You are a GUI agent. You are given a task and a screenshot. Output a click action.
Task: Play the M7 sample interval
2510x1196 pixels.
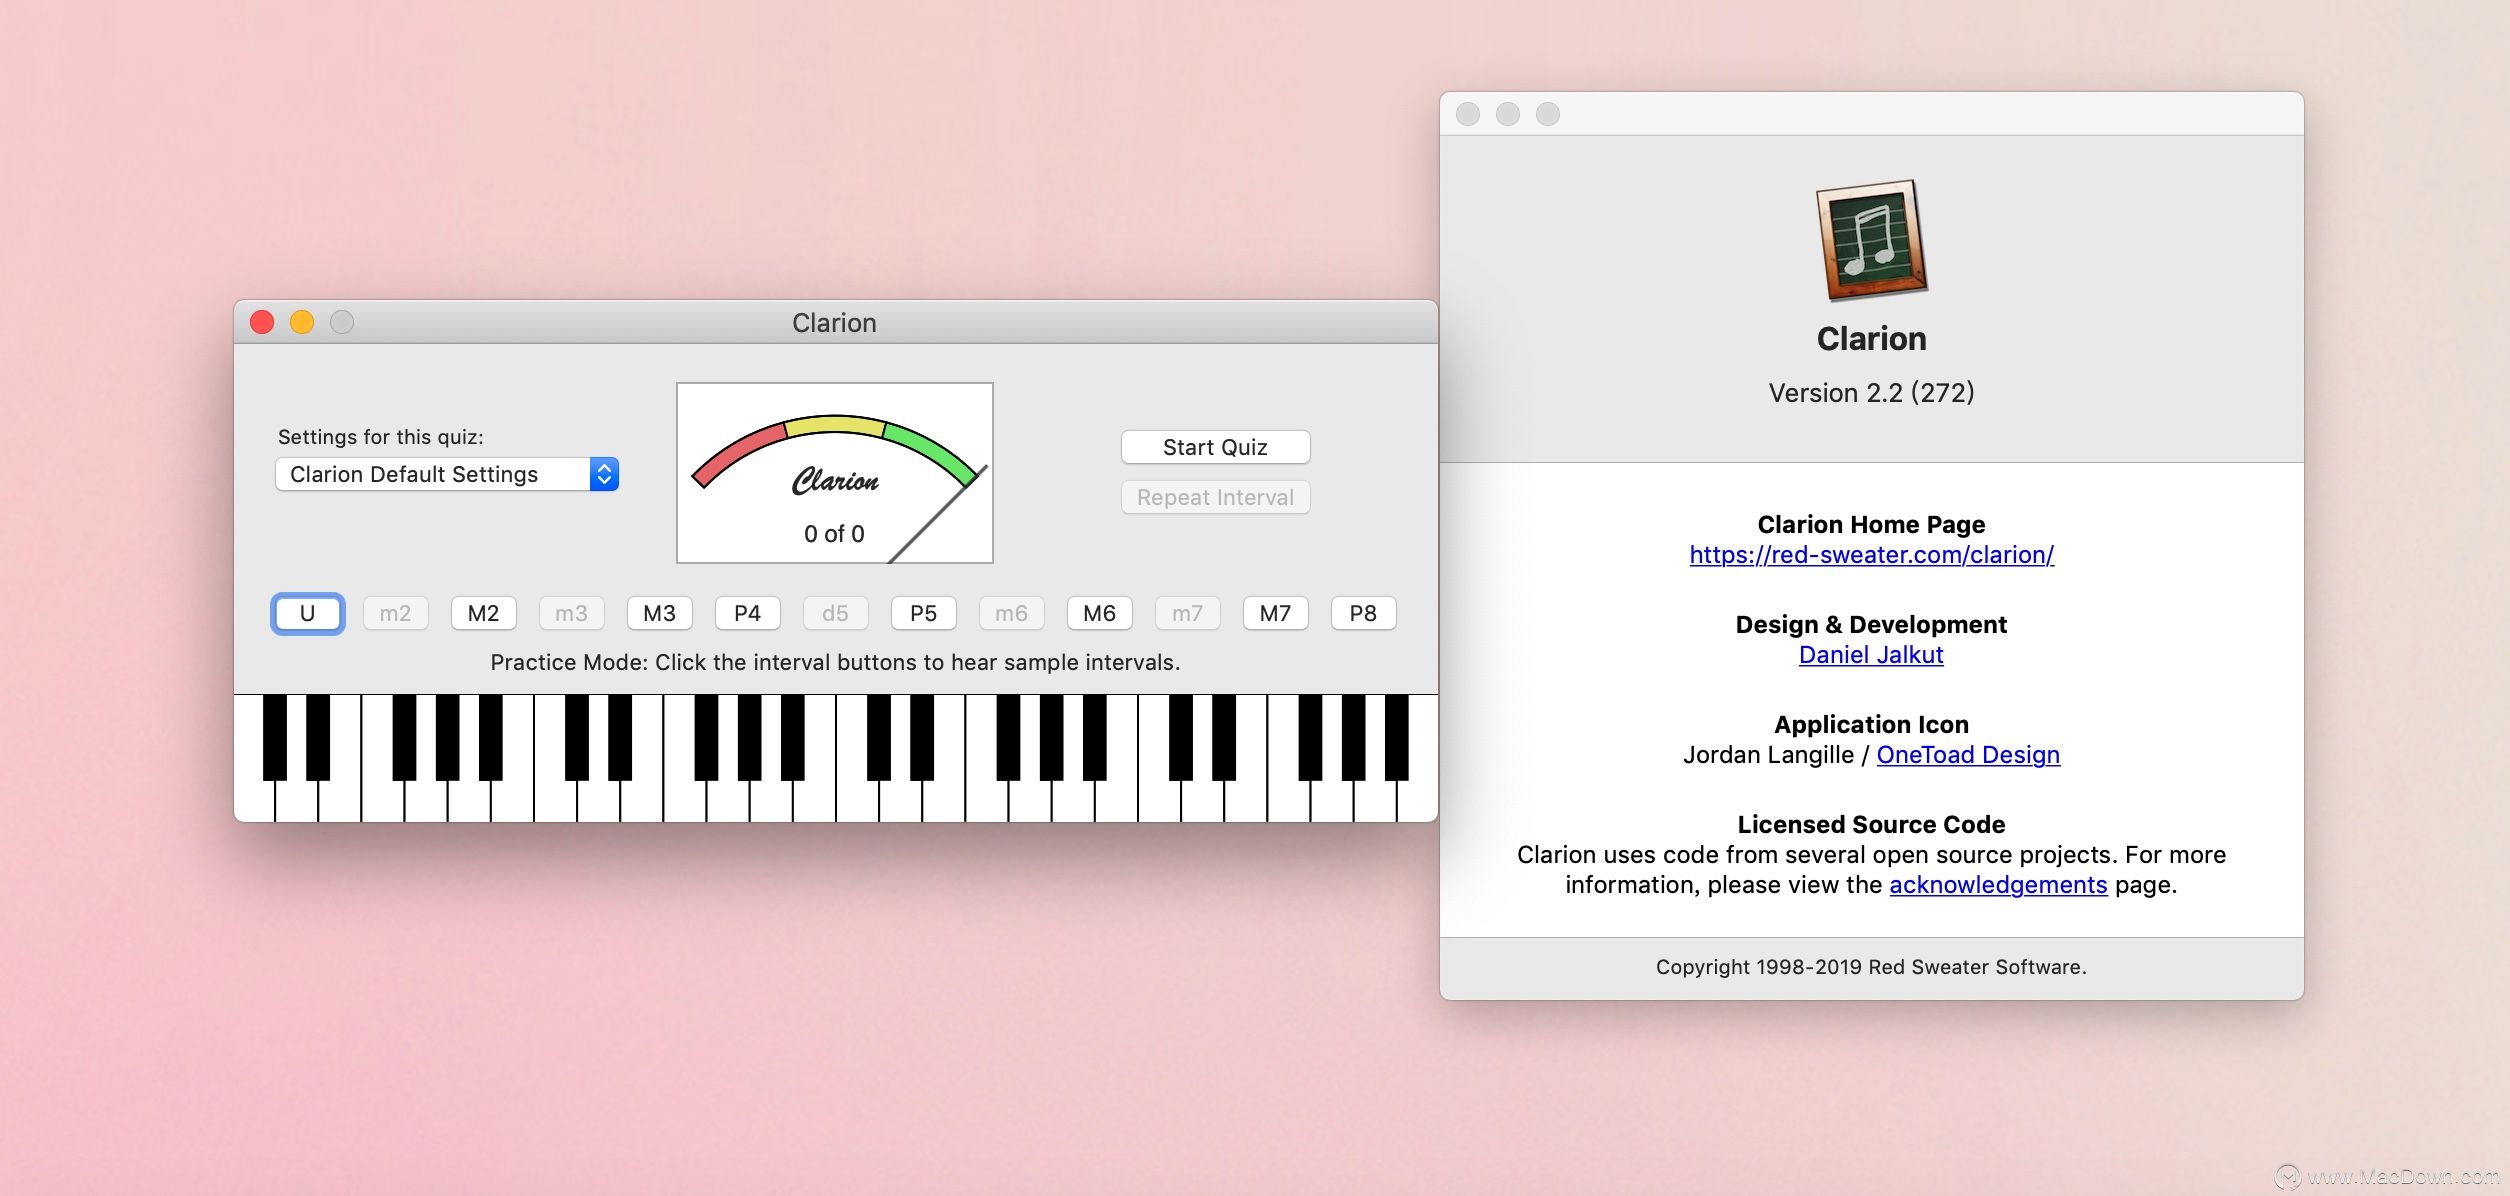coord(1275,613)
